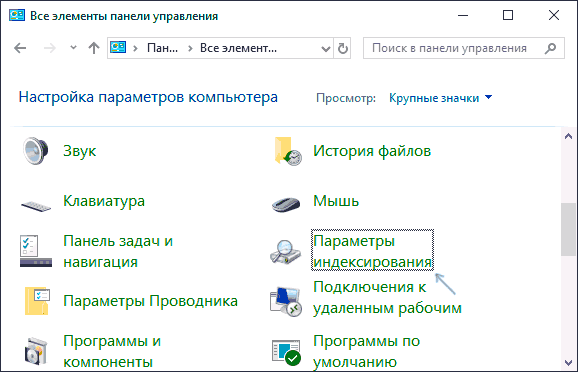
Task: Open the Программы и компоненты disc icon
Action: pos(36,351)
